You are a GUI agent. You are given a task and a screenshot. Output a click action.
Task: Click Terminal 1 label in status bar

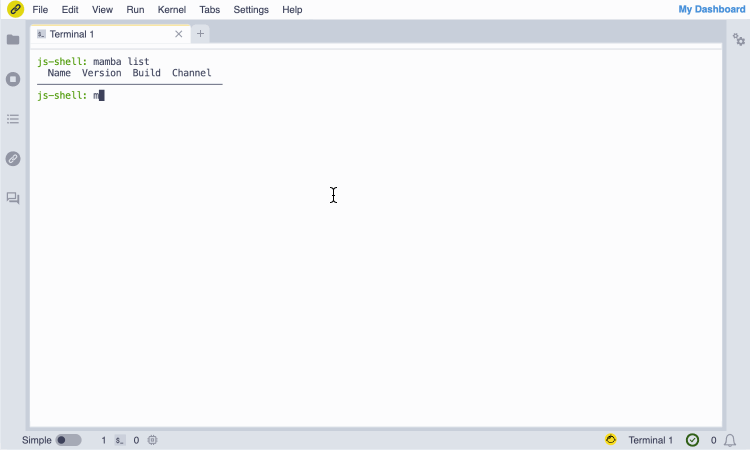651,440
